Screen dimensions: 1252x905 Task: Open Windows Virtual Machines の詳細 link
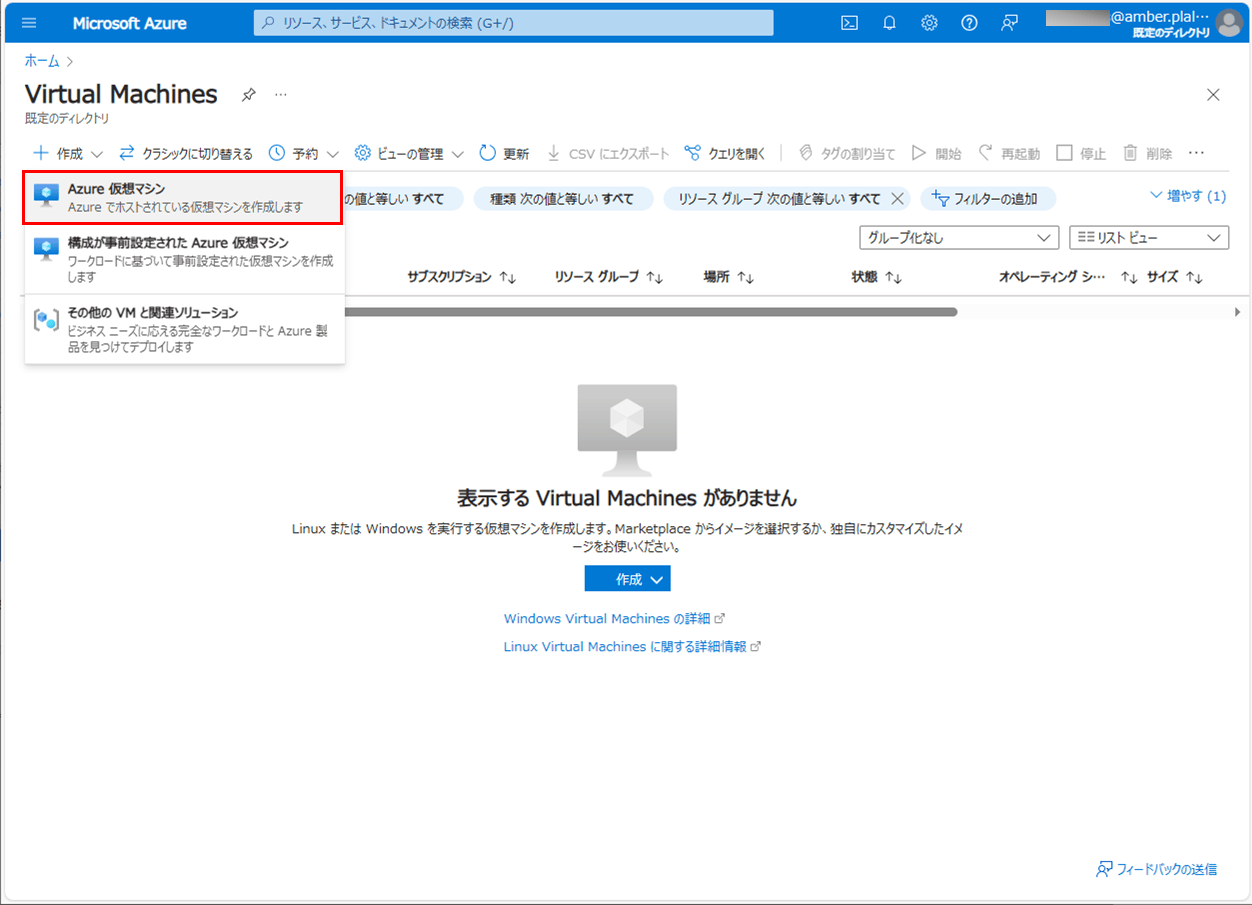pyautogui.click(x=614, y=619)
